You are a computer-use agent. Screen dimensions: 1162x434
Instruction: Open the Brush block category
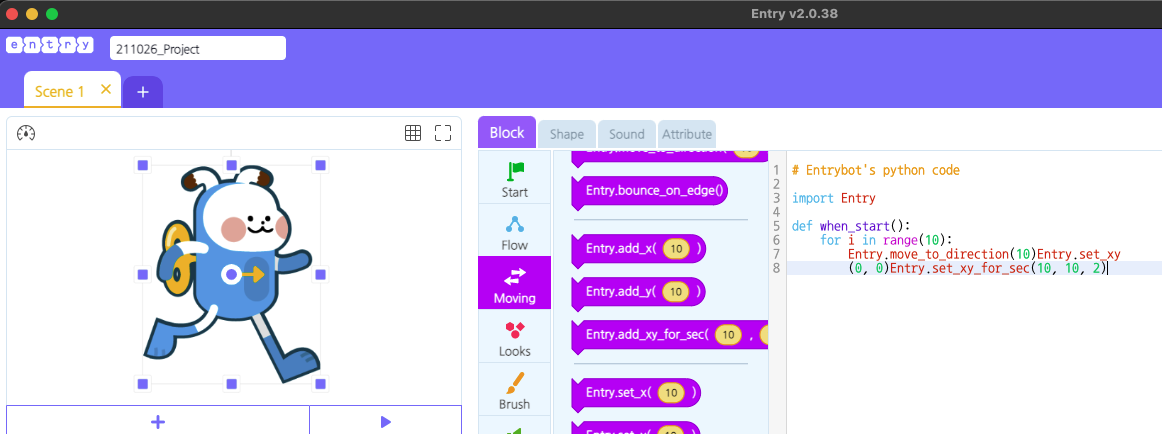[514, 389]
